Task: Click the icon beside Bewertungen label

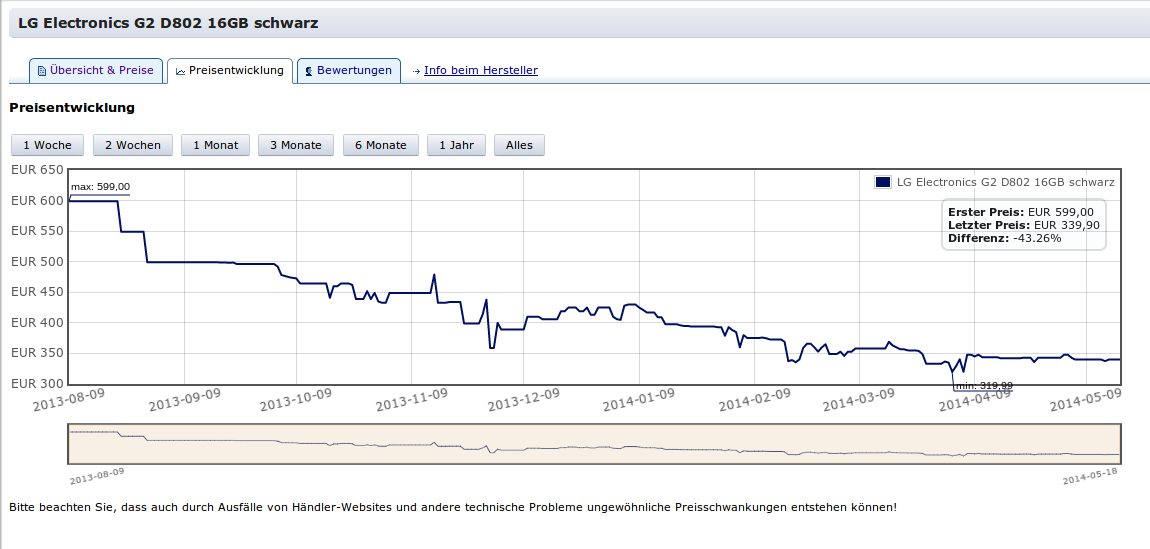Action: pyautogui.click(x=309, y=71)
